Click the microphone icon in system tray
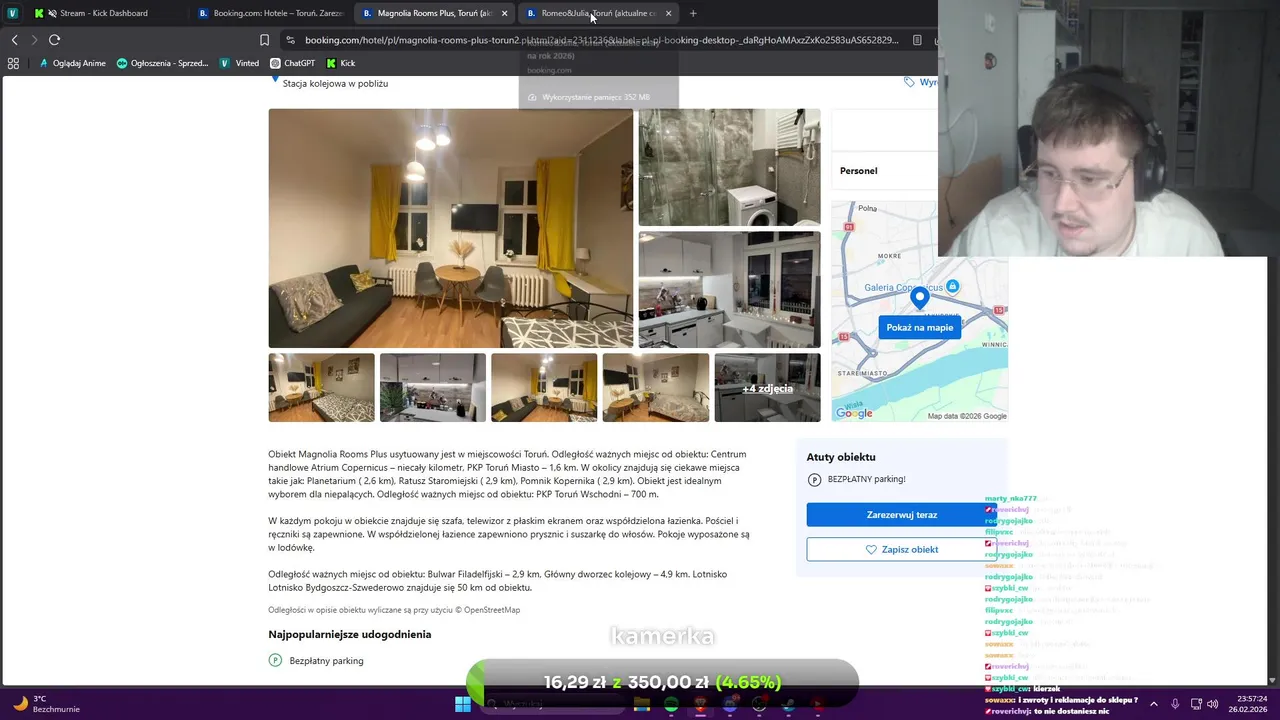 click(1175, 704)
